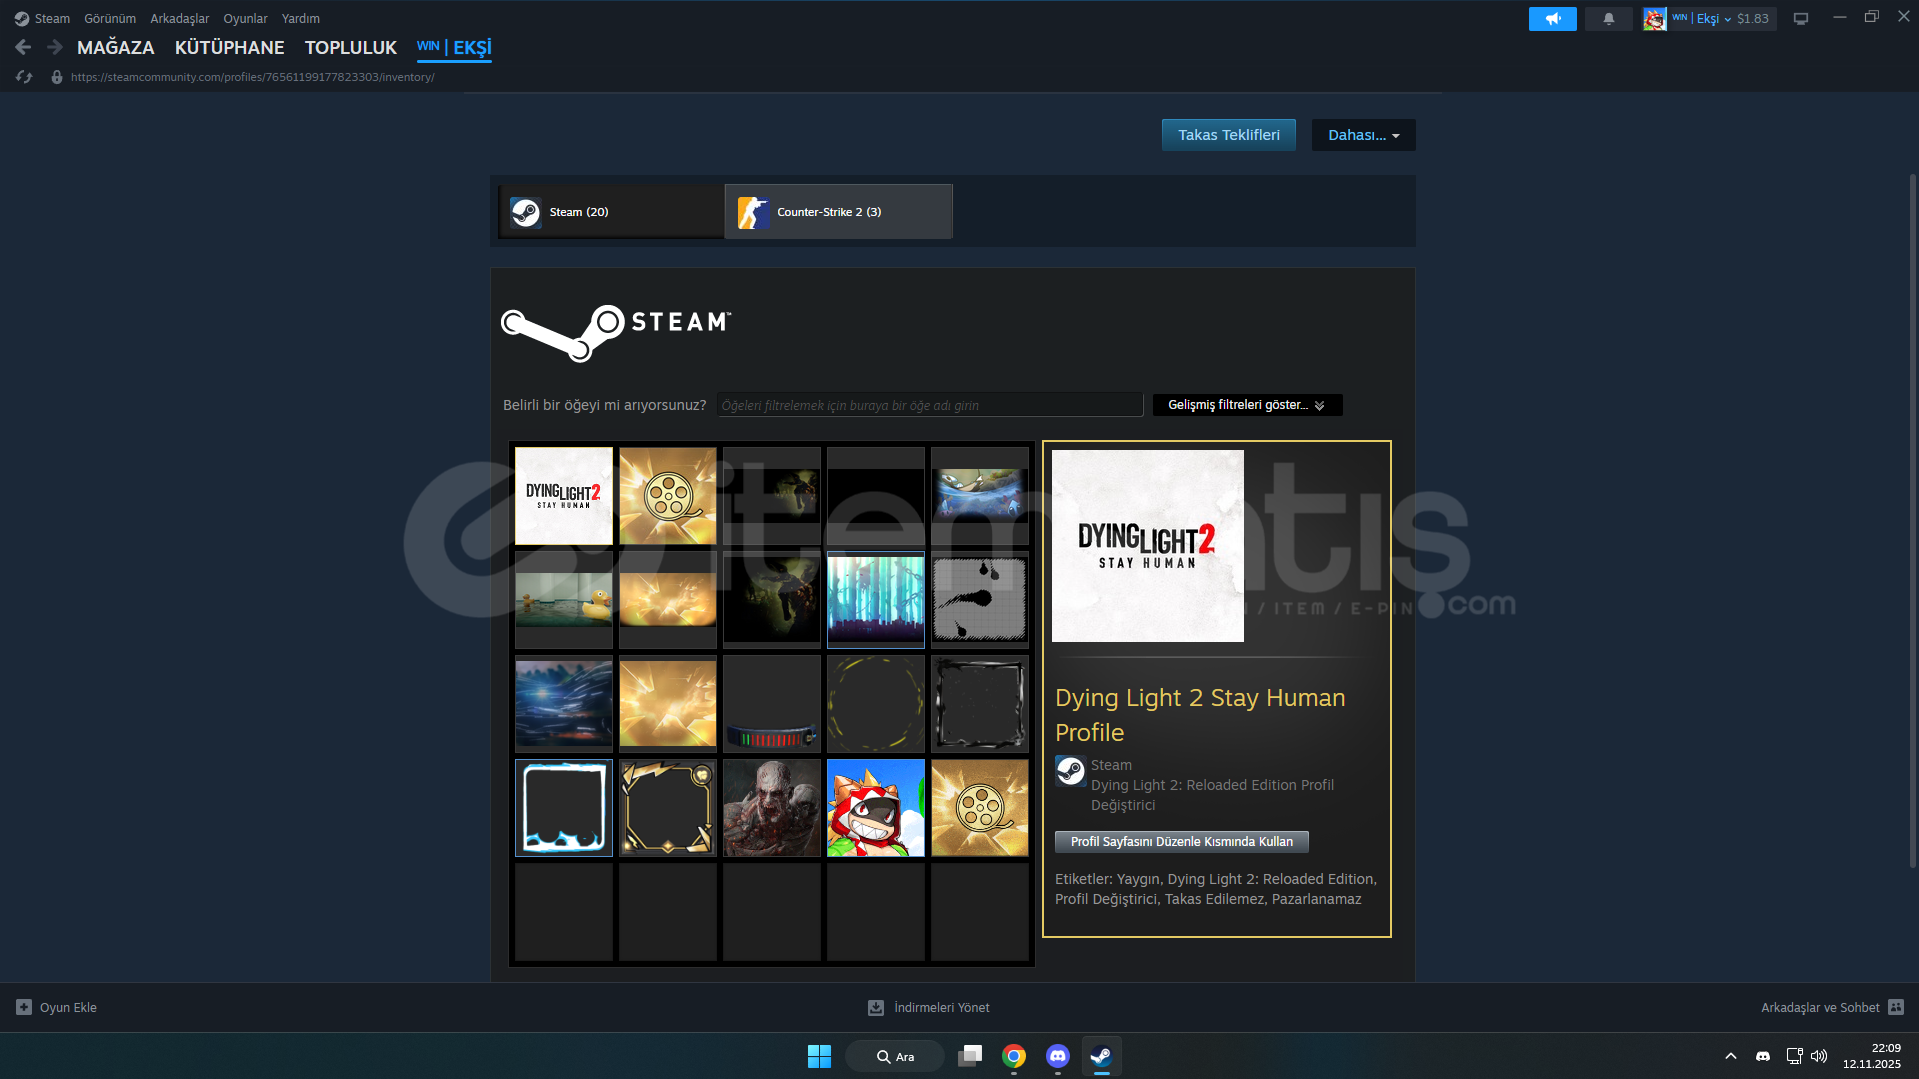Click the taskbar clock showing 22:09

[1871, 1056]
